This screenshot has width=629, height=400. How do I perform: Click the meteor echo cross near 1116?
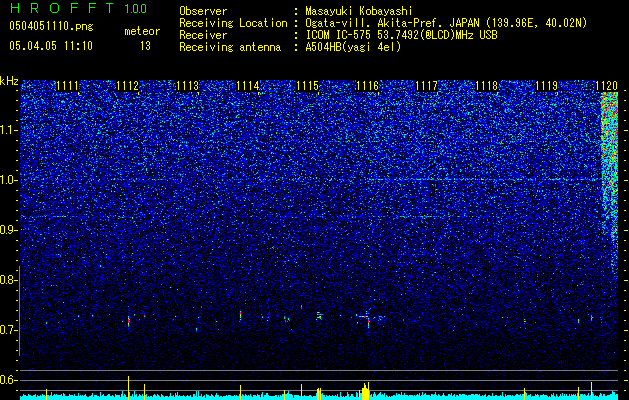[366, 318]
